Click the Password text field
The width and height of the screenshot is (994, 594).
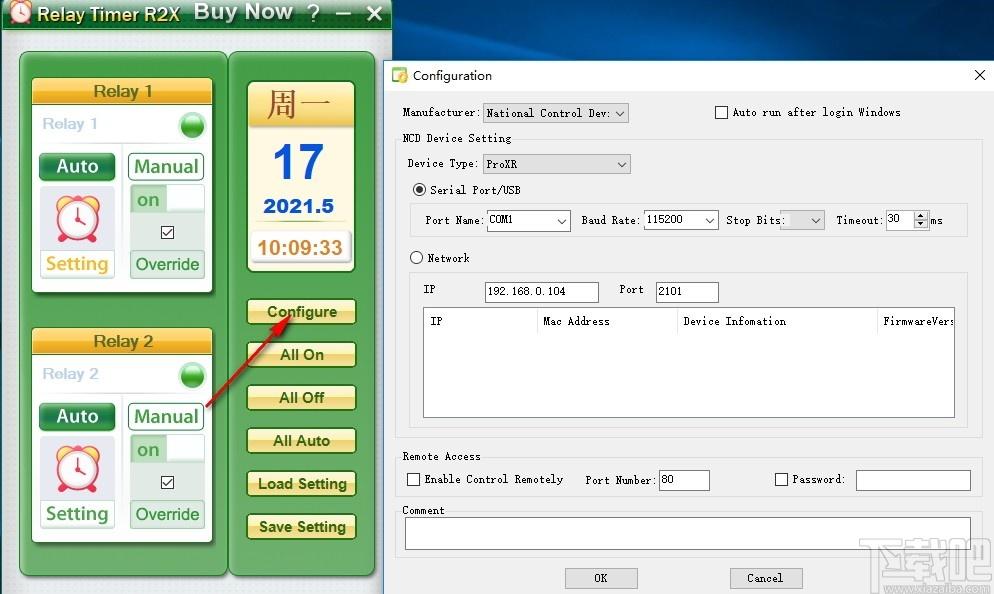pos(913,480)
